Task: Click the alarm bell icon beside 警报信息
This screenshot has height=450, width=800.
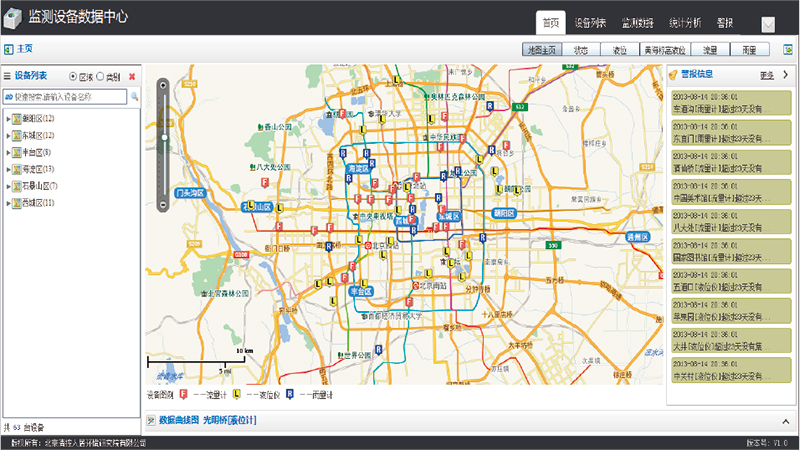Action: point(673,74)
